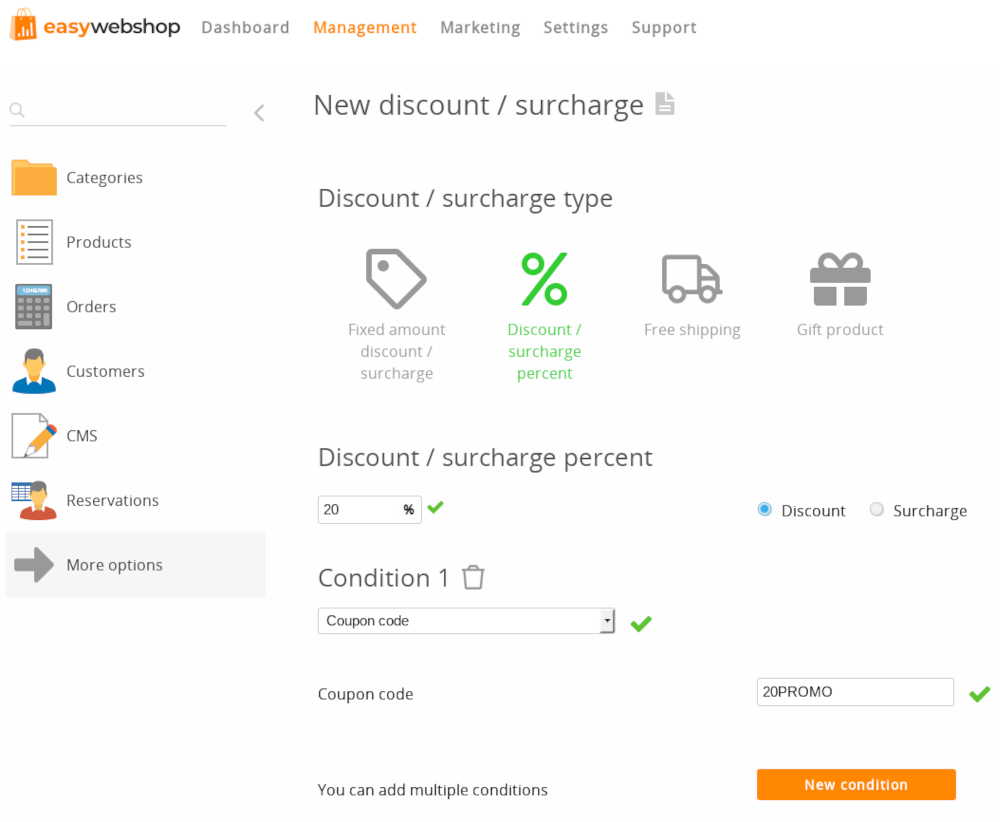Open the Marketing menu
The image size is (1000, 822).
pos(480,27)
